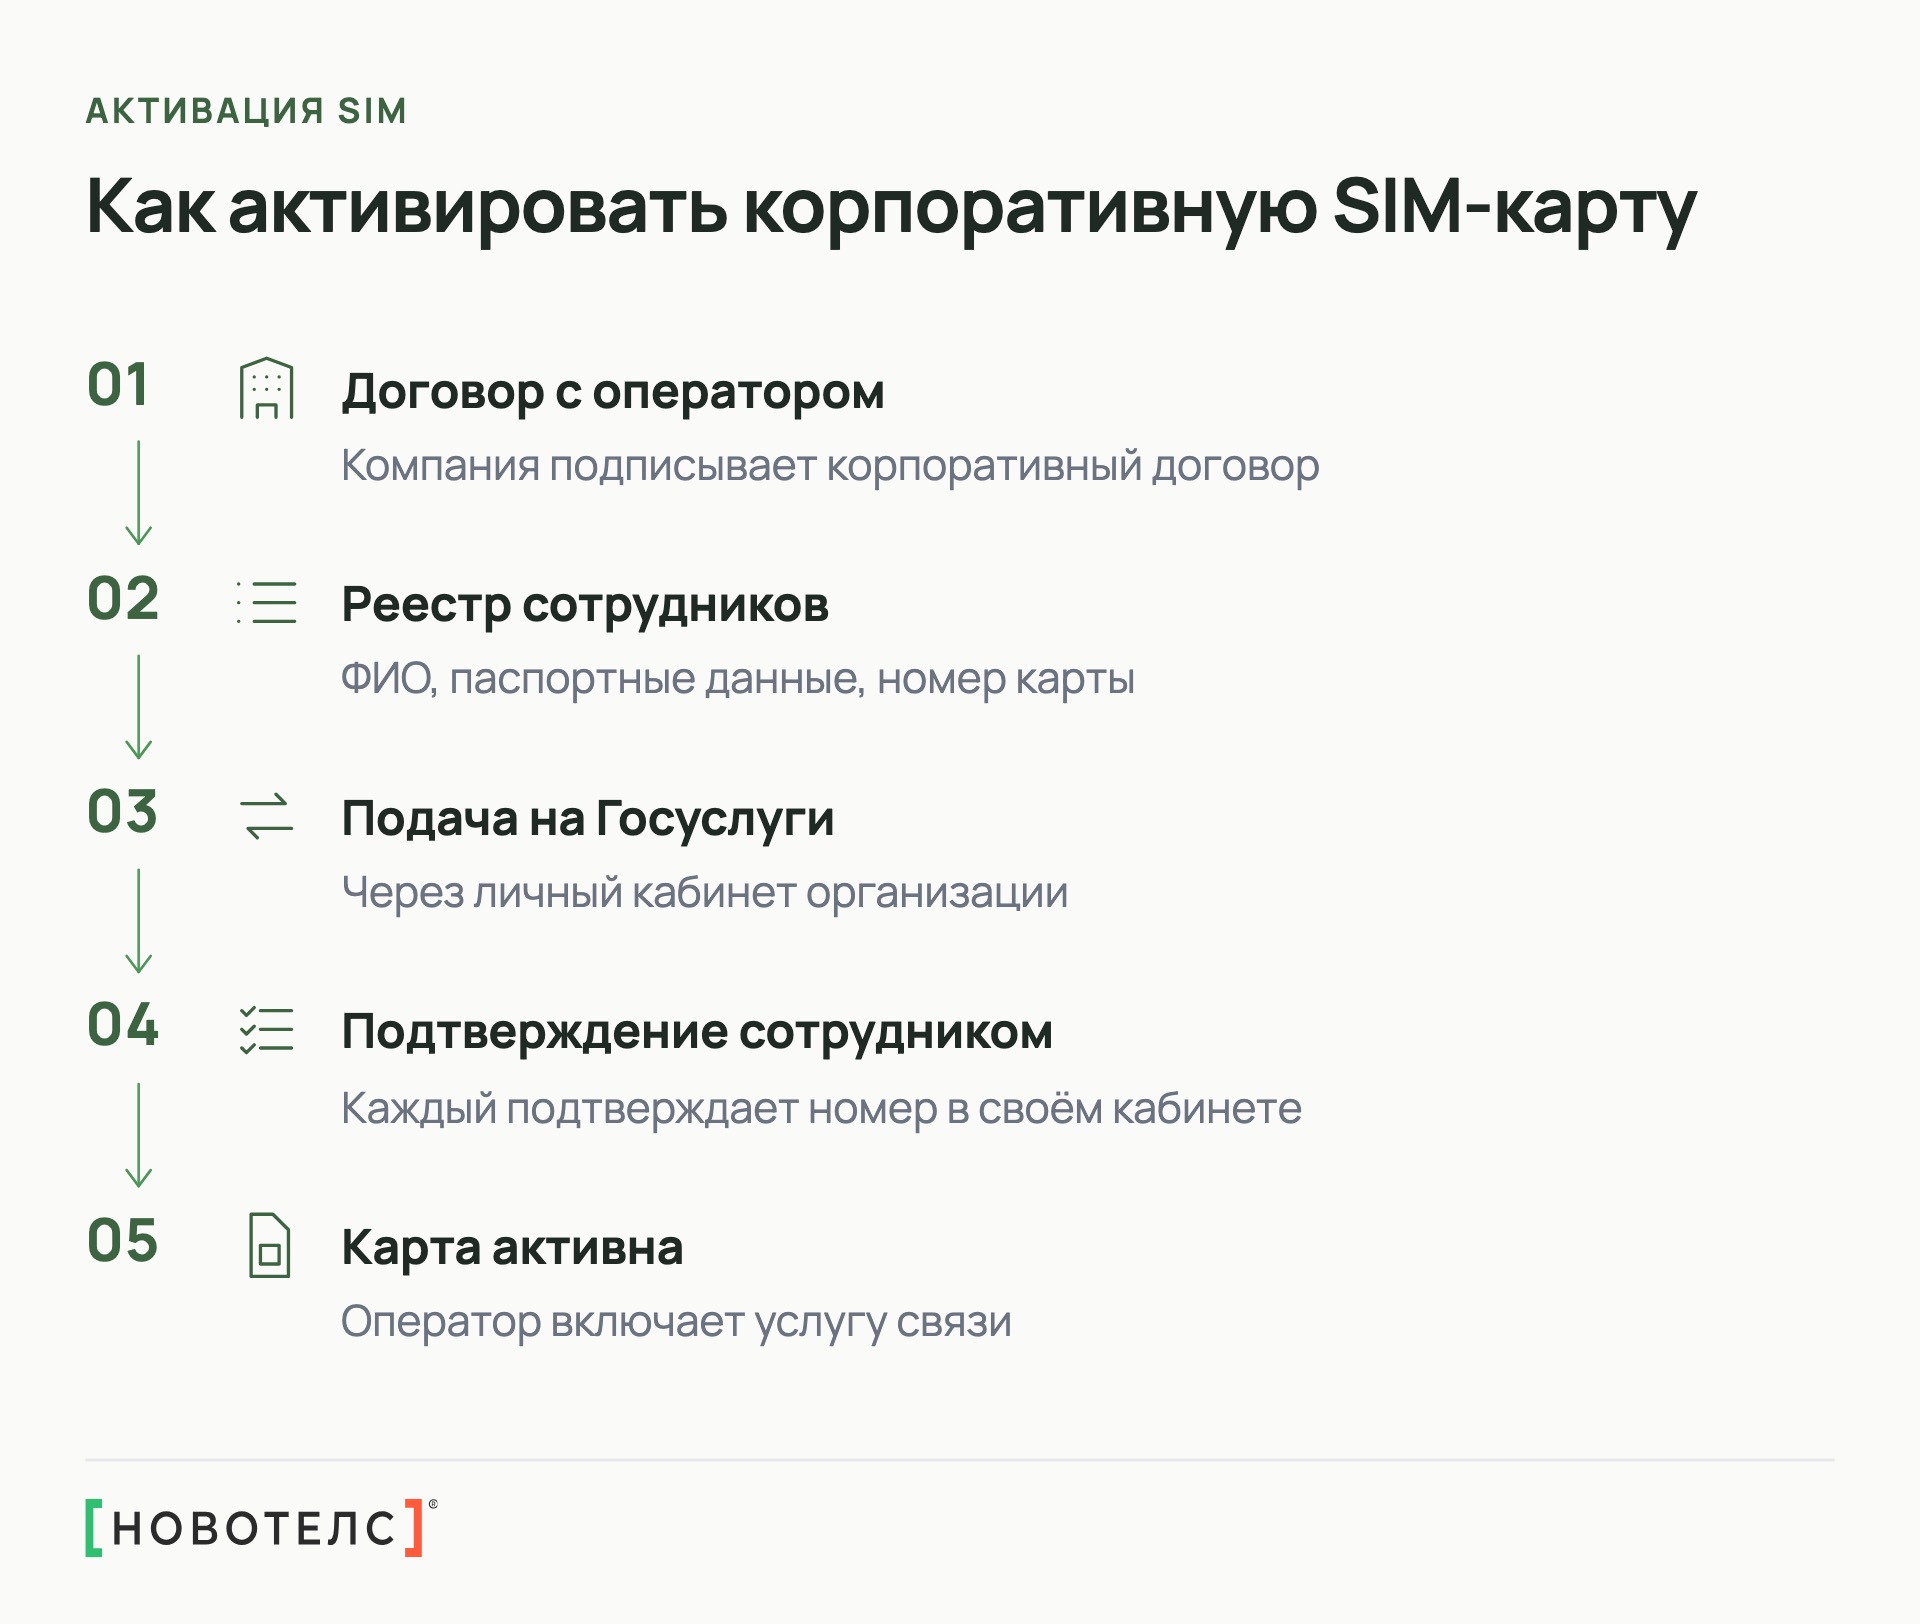
Task: Click step number 02
Action: 123,599
